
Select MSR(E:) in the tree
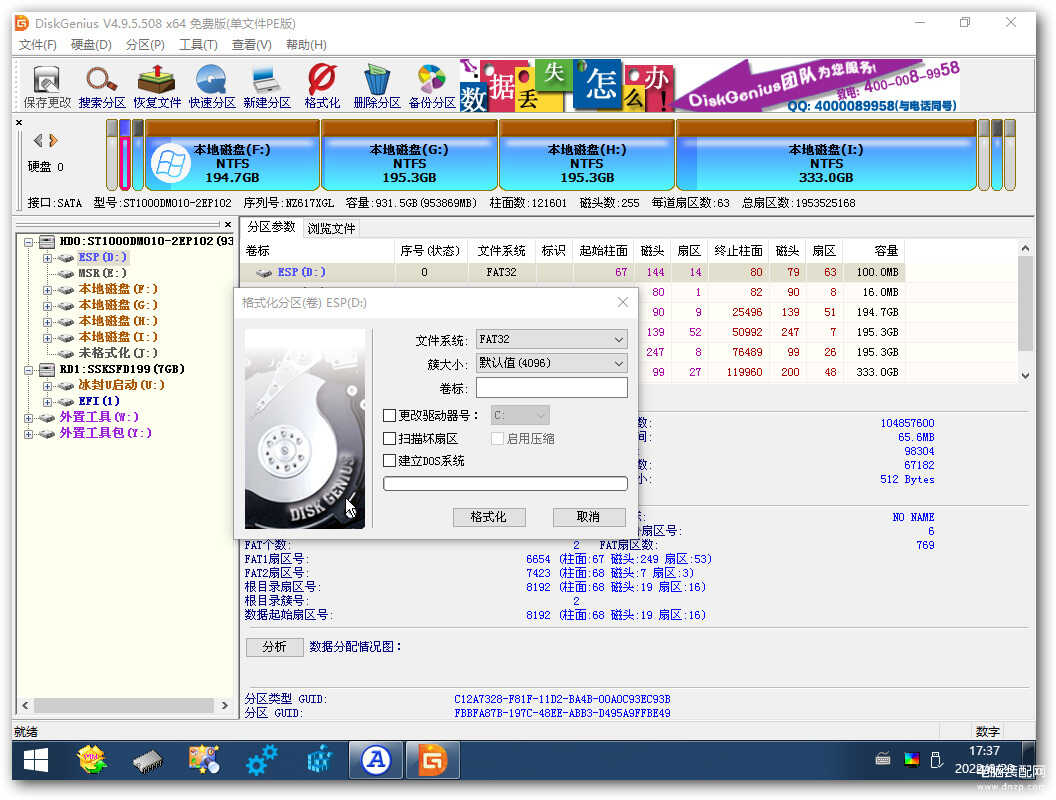102,273
